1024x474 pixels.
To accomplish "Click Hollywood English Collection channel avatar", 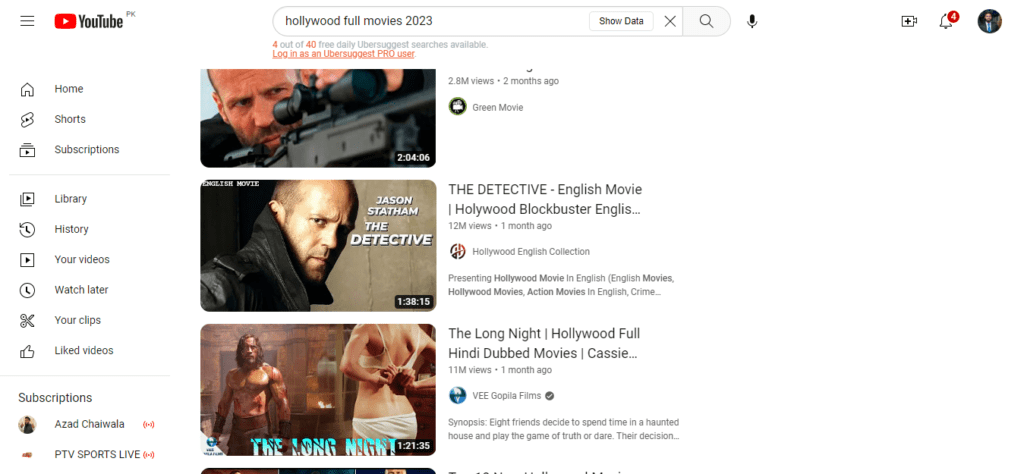I will 457,251.
